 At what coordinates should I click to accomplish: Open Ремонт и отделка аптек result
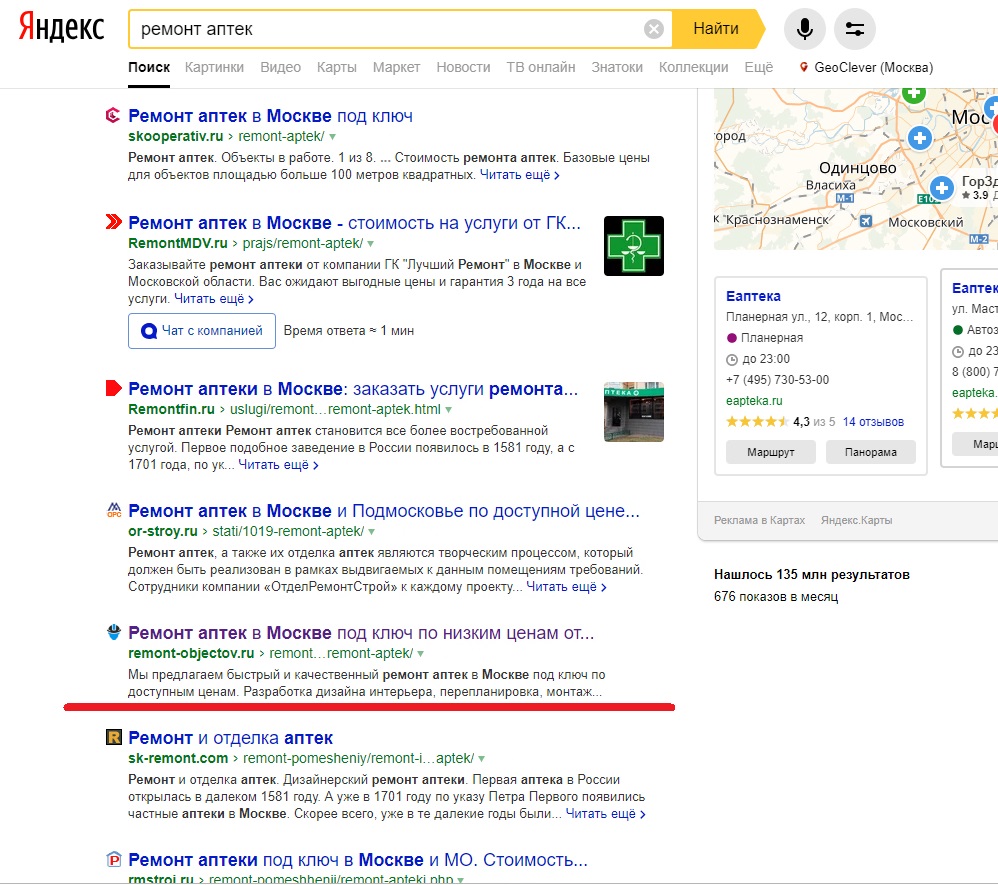pyautogui.click(x=230, y=738)
